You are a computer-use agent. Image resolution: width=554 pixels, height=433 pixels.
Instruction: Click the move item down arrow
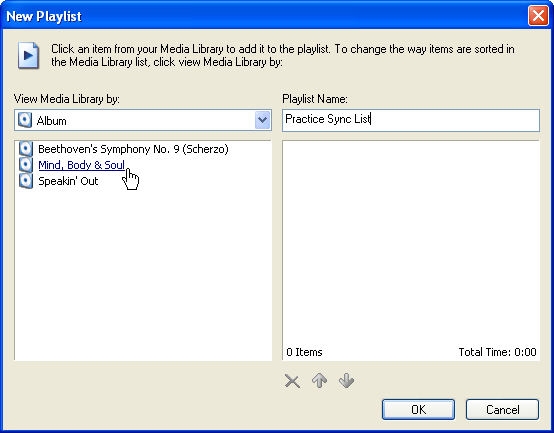[346, 381]
